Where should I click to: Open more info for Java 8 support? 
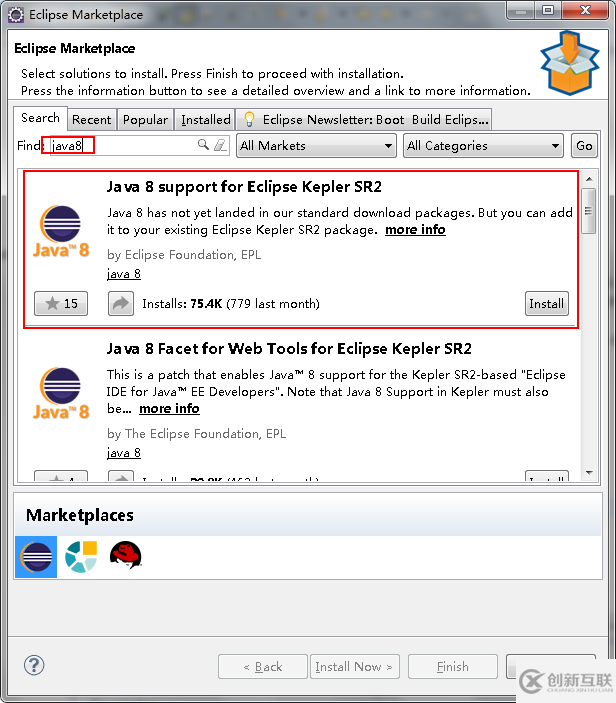click(415, 230)
